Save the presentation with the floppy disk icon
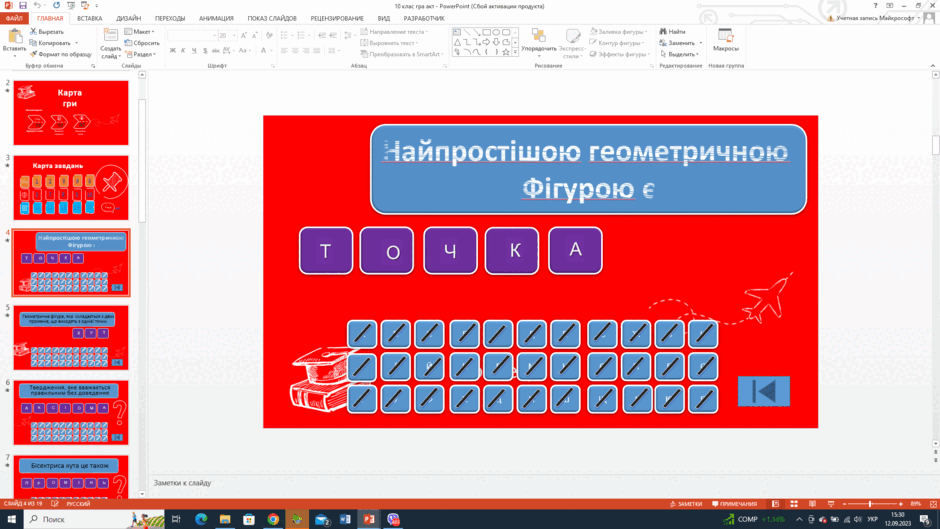This screenshot has height=529, width=940. (23, 5)
